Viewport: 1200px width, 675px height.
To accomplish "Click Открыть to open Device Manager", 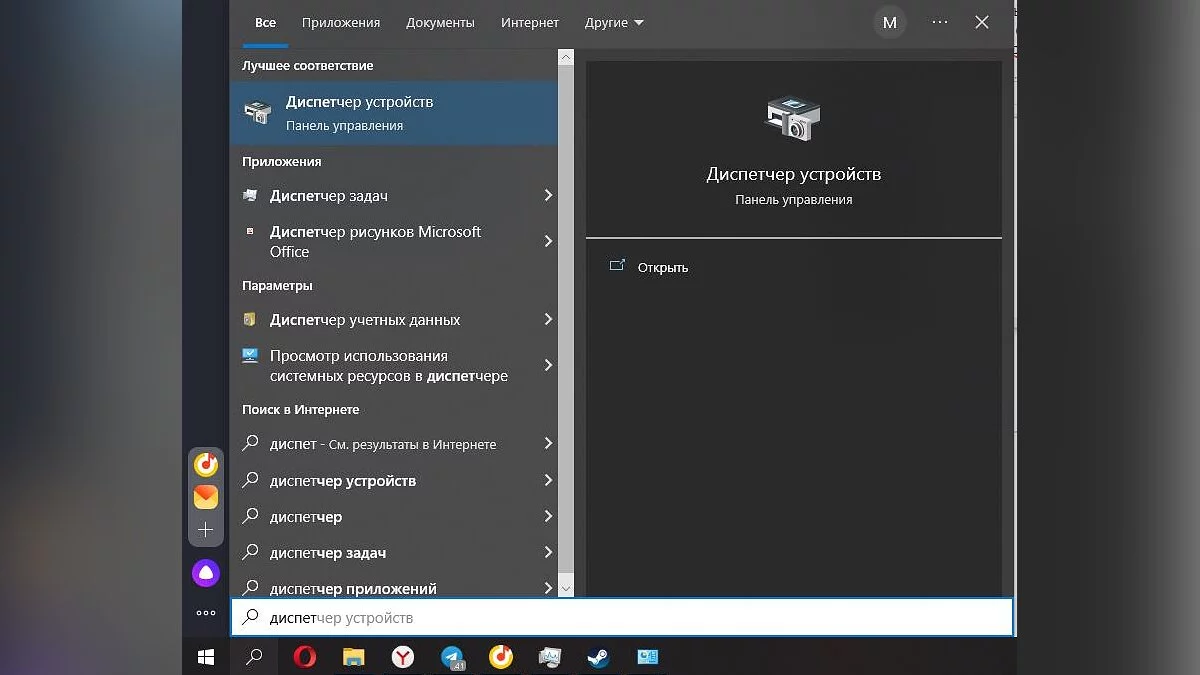I will 662,267.
